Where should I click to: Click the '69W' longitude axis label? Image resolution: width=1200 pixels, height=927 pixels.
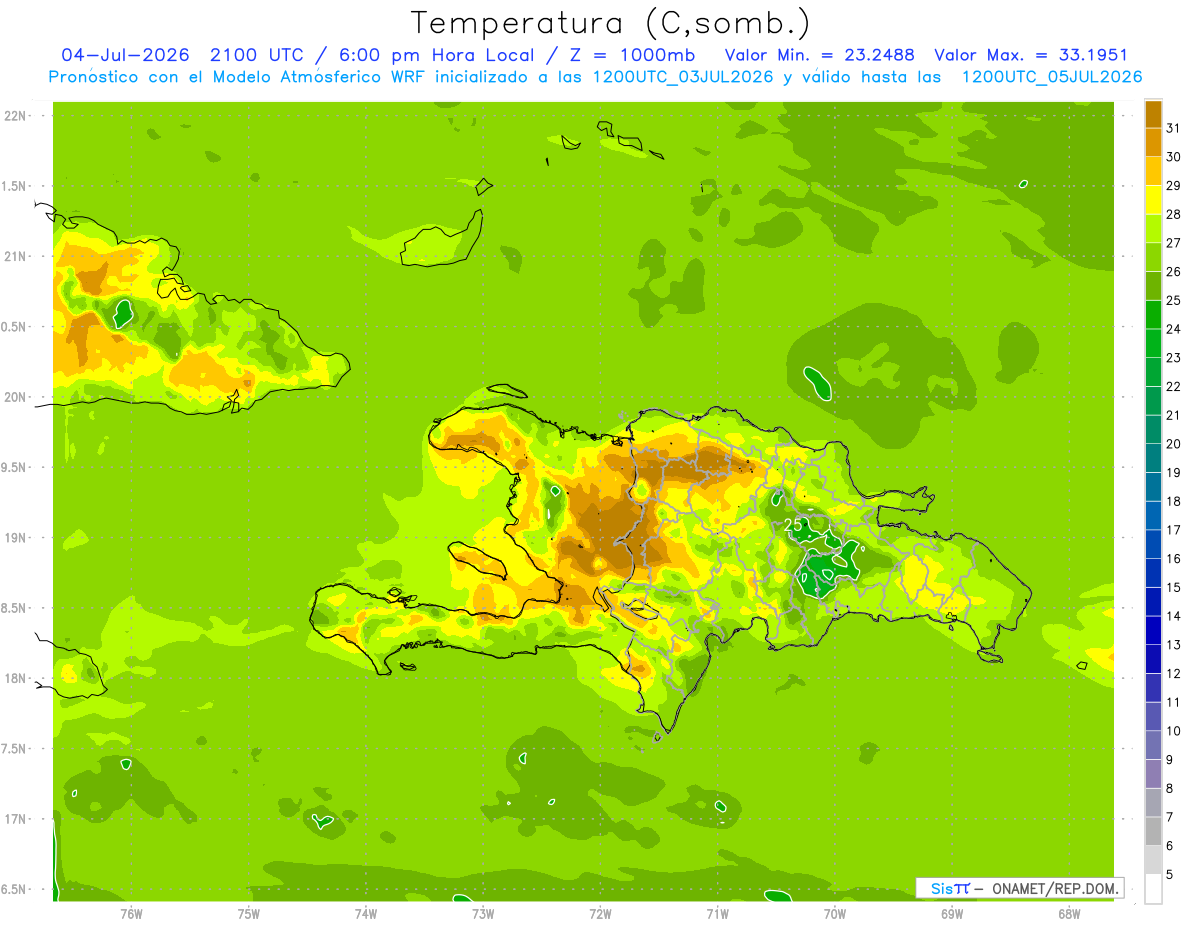click(952, 914)
